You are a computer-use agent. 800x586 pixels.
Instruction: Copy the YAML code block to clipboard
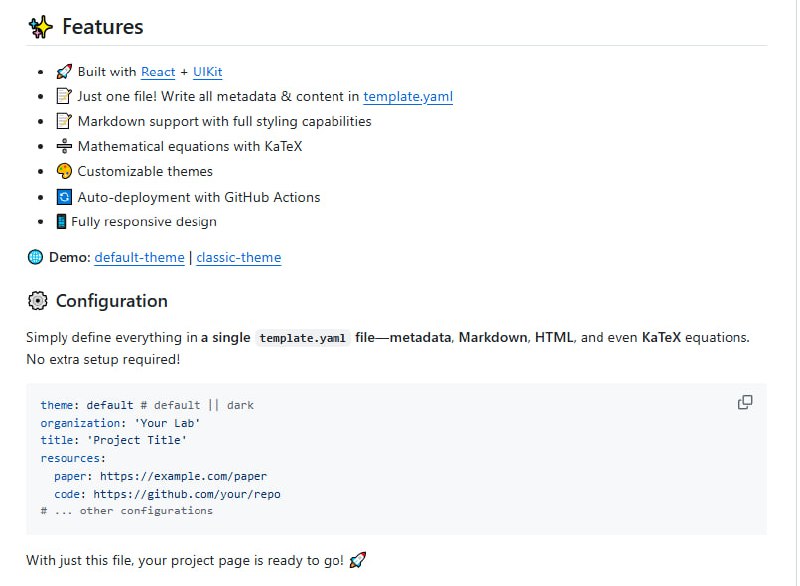(745, 402)
